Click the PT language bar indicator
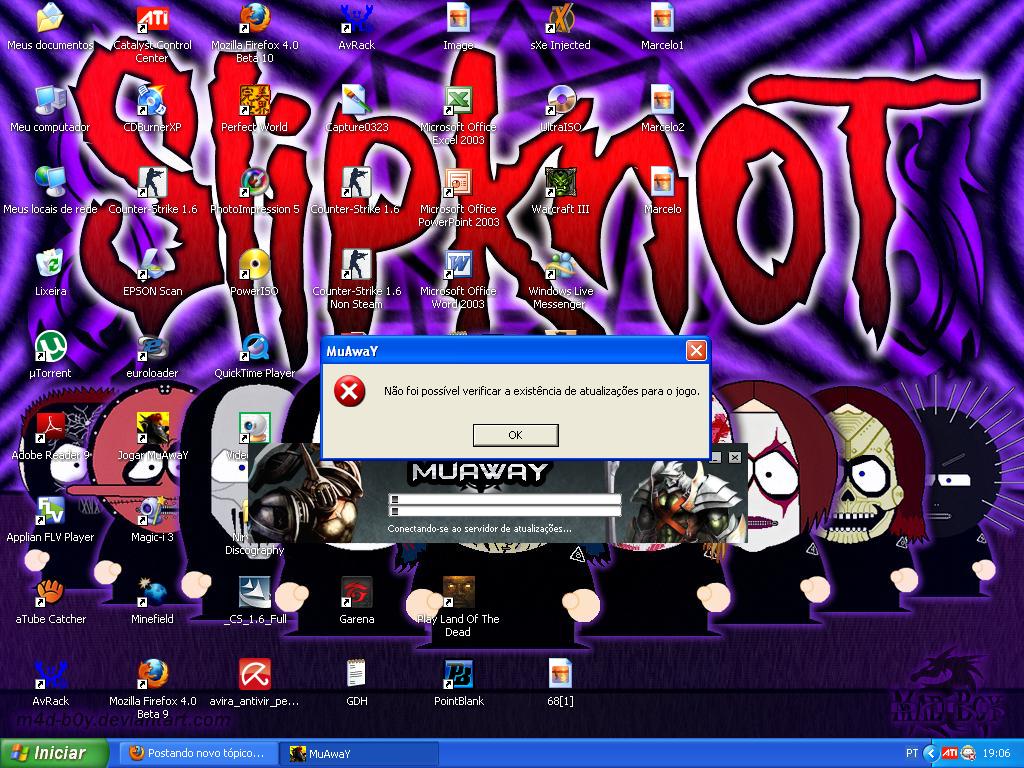1024x768 pixels. [x=912, y=753]
